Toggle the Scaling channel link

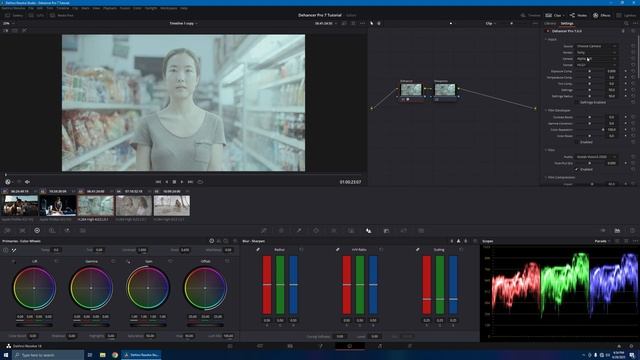click(418, 249)
